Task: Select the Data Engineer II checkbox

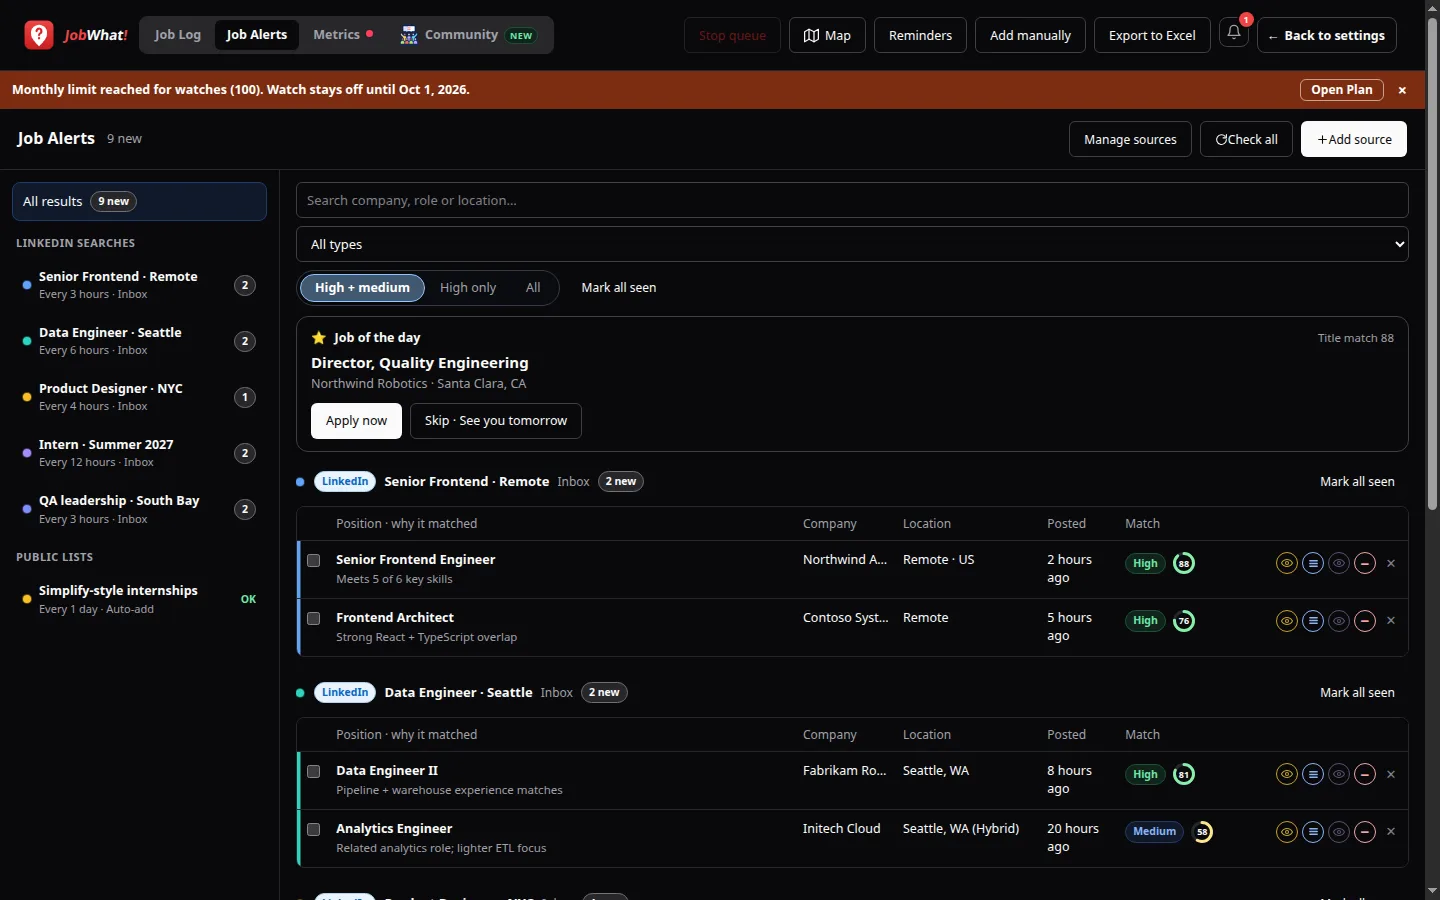Action: click(314, 771)
